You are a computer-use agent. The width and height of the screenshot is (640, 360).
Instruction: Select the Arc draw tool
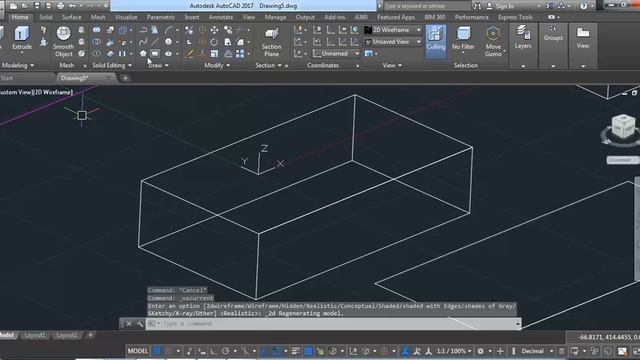169,30
